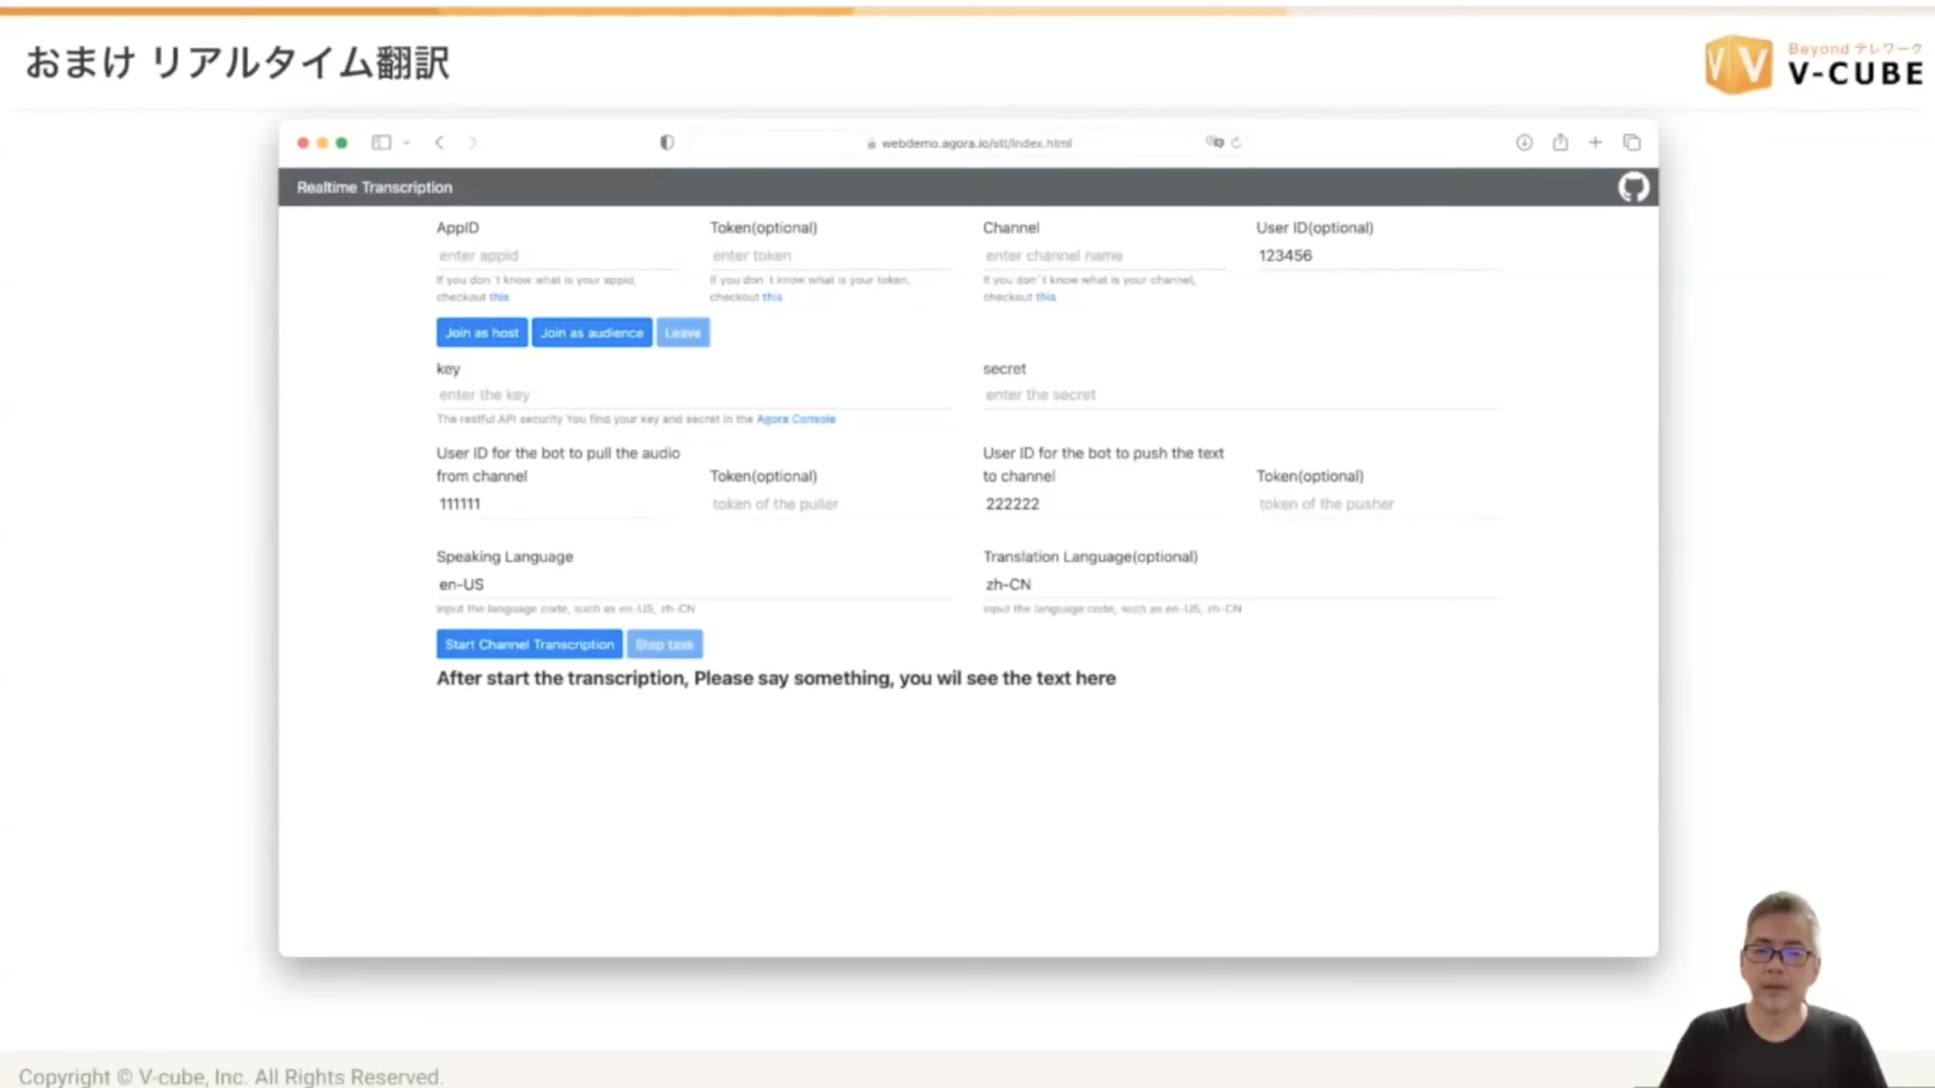Open the GitHub icon in header
This screenshot has width=1935, height=1088.
[1633, 187]
